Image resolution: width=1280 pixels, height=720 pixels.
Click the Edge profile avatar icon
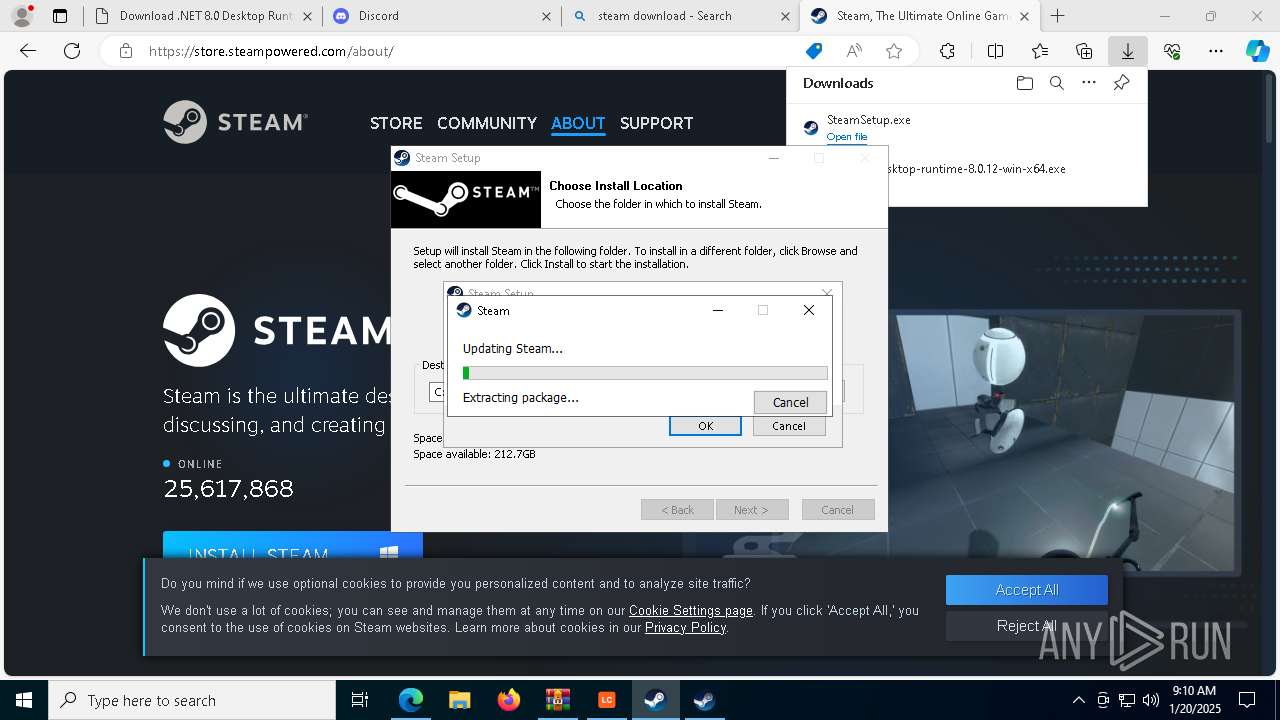tap(21, 16)
